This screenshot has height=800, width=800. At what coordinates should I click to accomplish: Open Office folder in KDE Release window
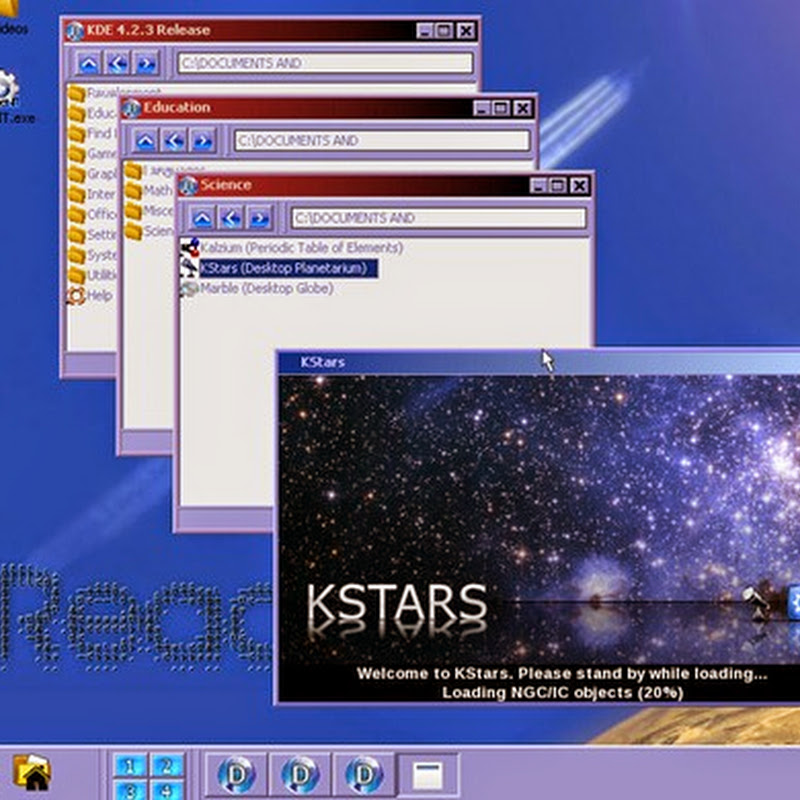tap(92, 214)
